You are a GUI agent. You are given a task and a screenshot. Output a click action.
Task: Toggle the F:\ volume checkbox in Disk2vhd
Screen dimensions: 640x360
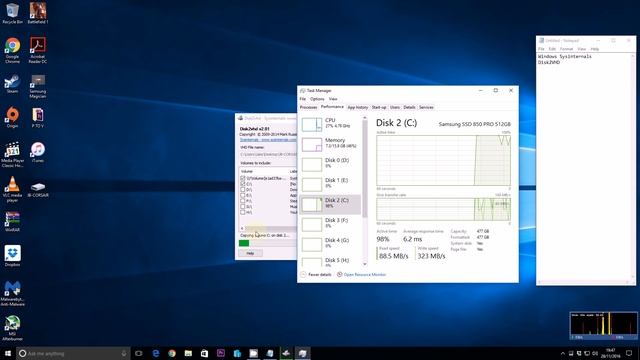coord(243,201)
